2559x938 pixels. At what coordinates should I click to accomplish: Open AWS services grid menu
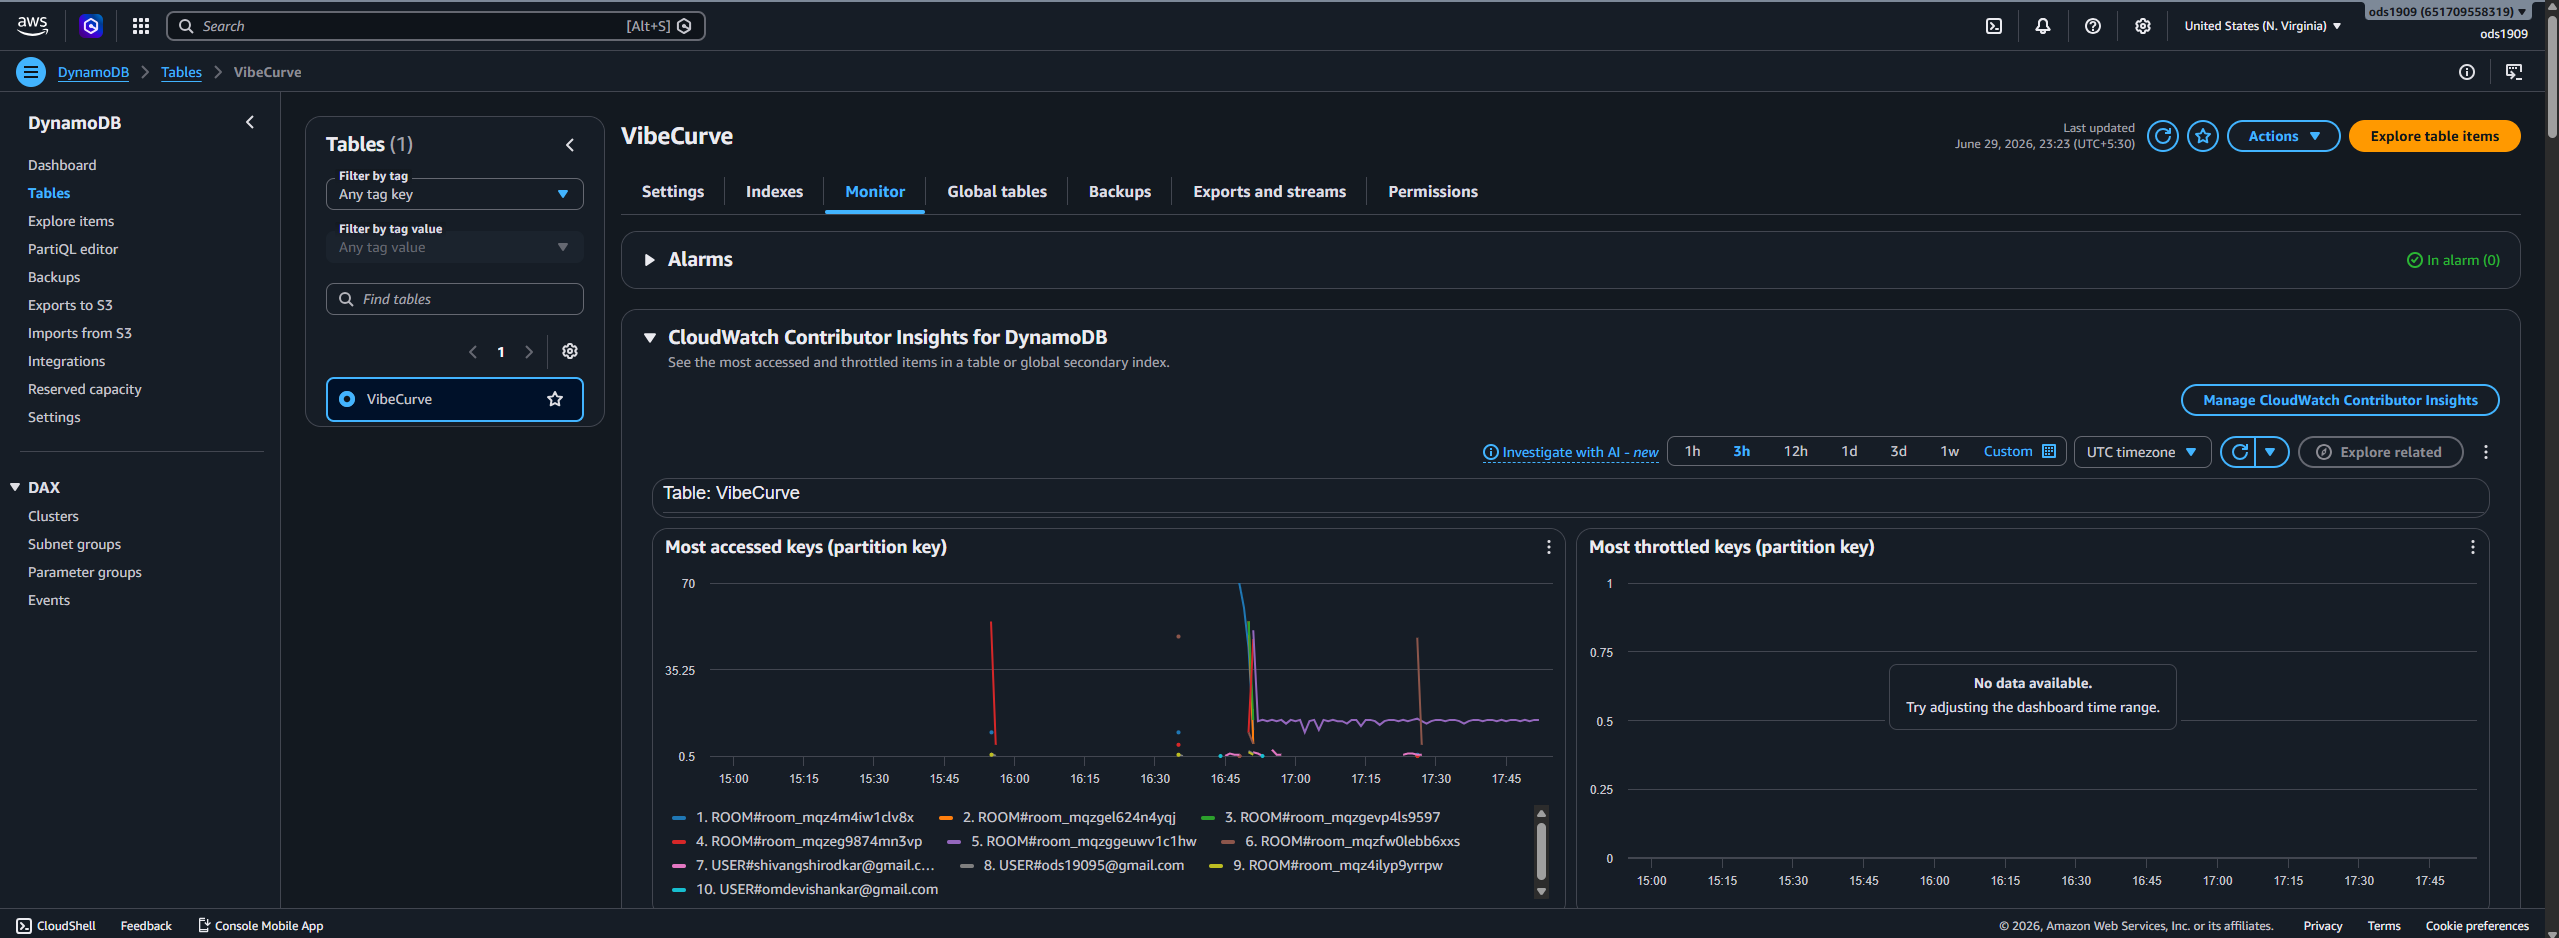[x=141, y=26]
